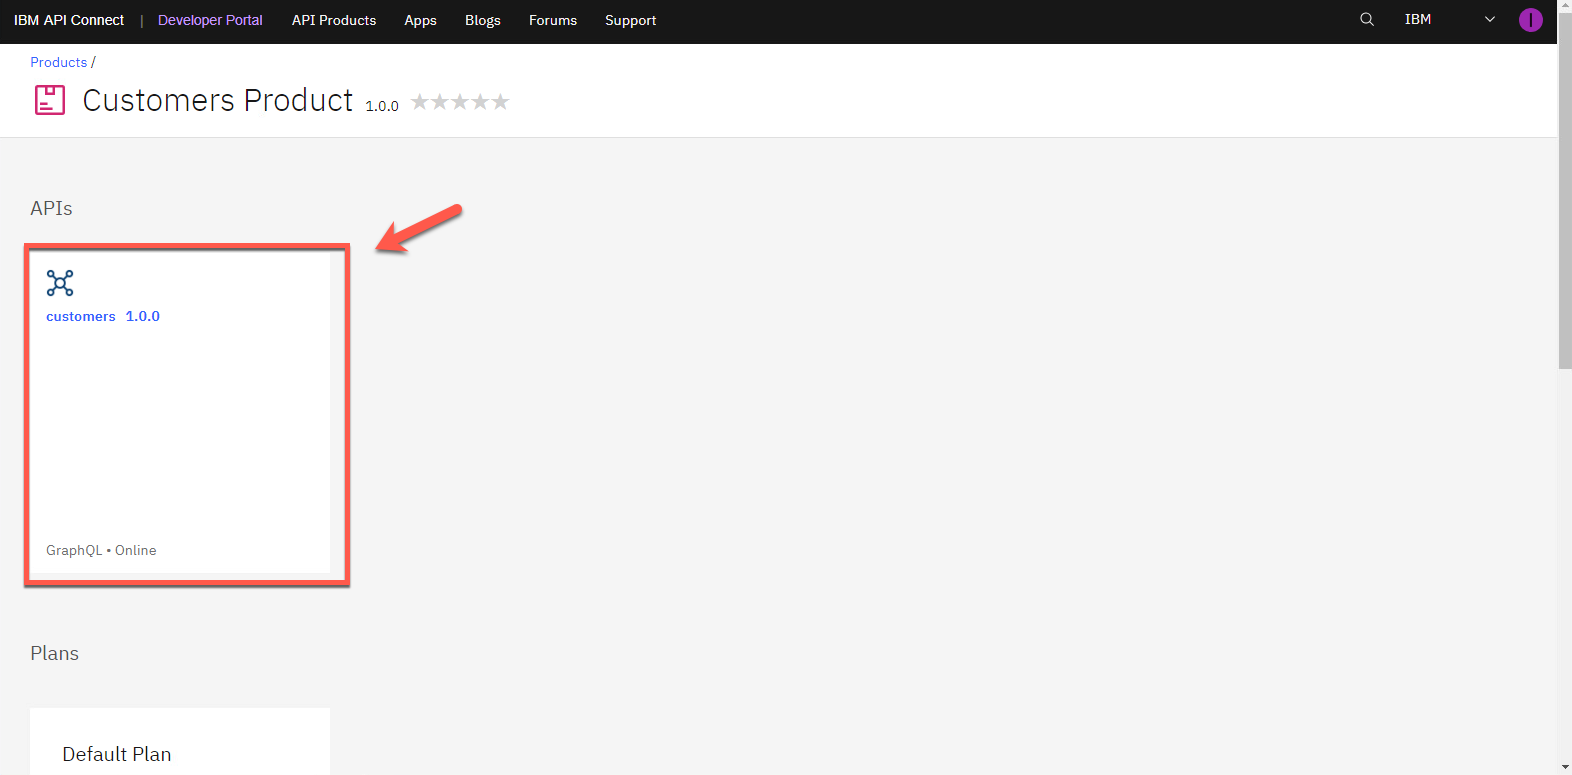Navigate to Blogs in top bar
1572x775 pixels.
[x=482, y=20]
